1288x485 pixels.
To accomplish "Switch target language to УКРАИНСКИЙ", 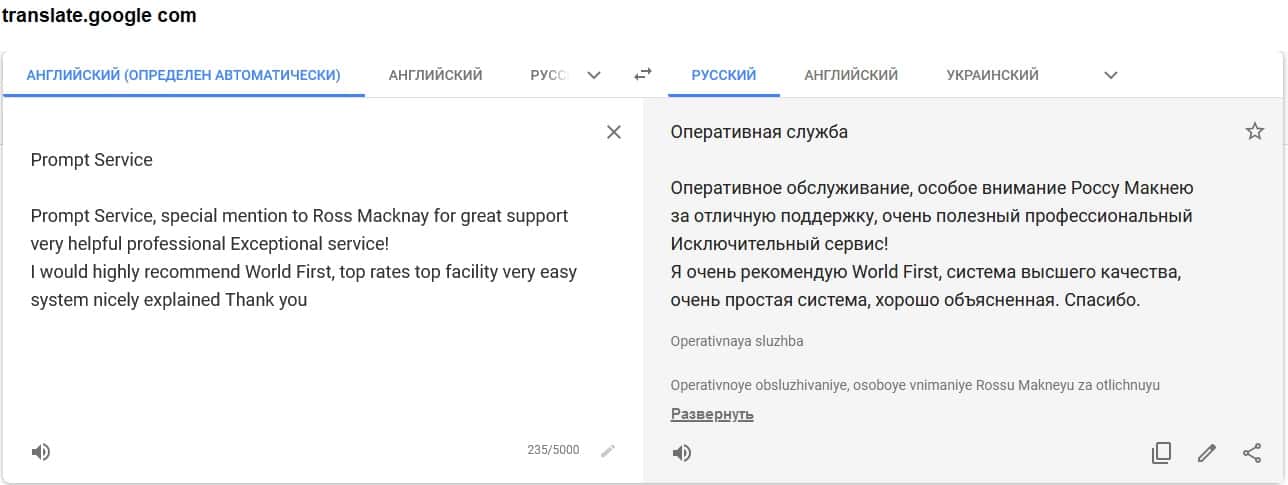I will (x=992, y=75).
